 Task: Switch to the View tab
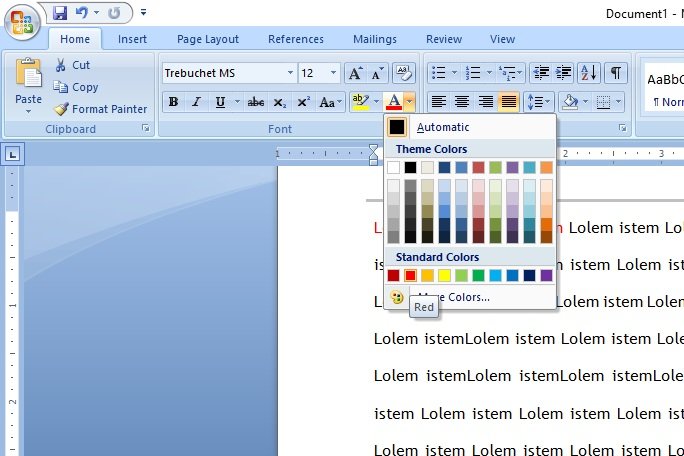point(502,39)
